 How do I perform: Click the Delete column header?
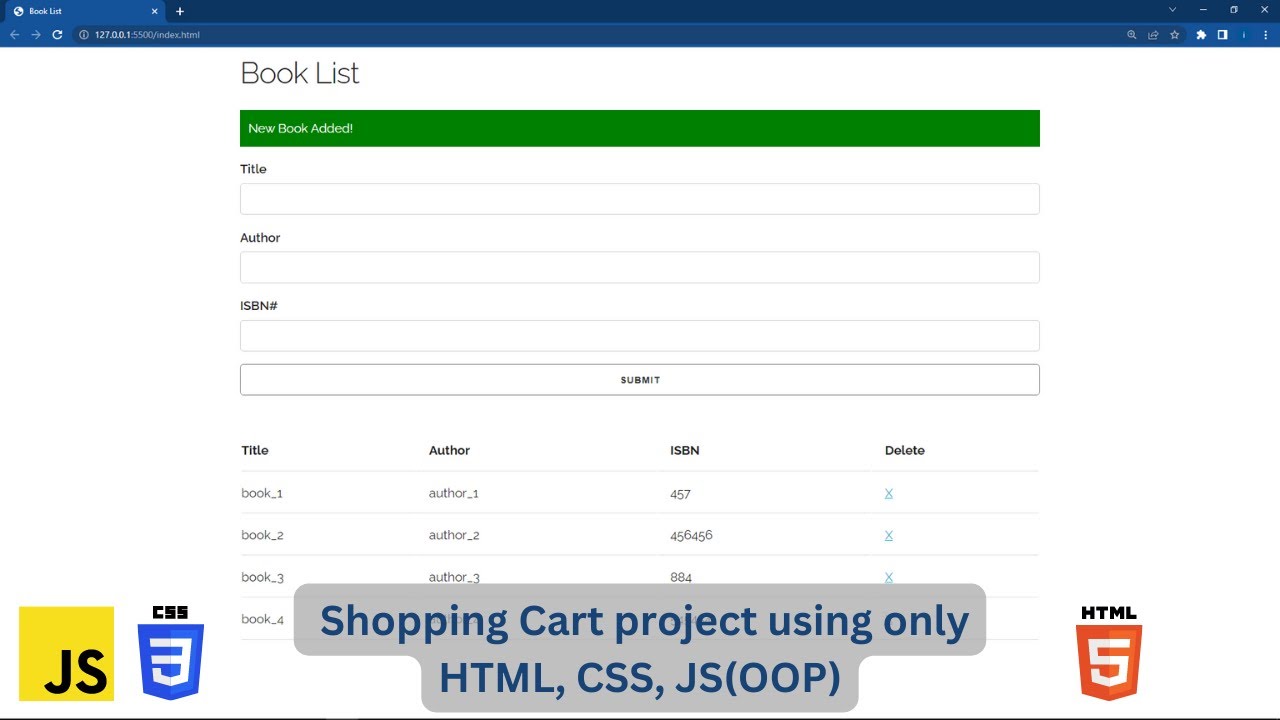coord(905,450)
